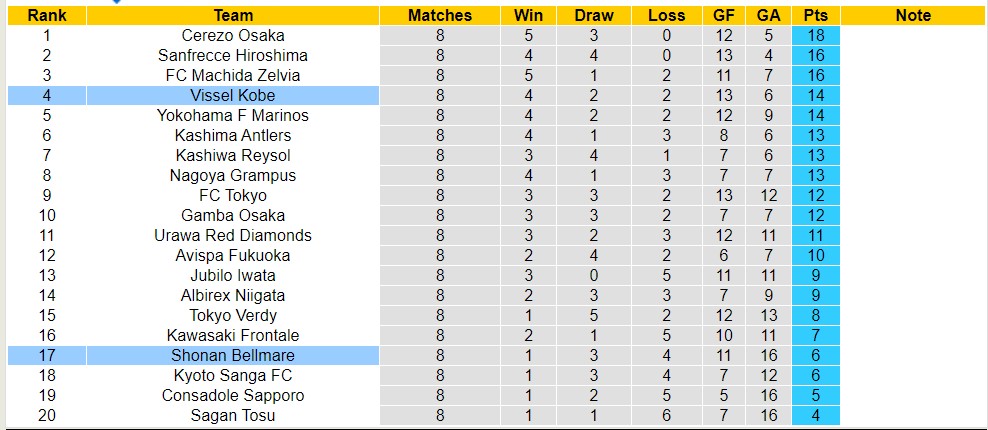Click the highlighted Shonan Bellmare team name
This screenshot has height=430, width=988.
(x=233, y=355)
